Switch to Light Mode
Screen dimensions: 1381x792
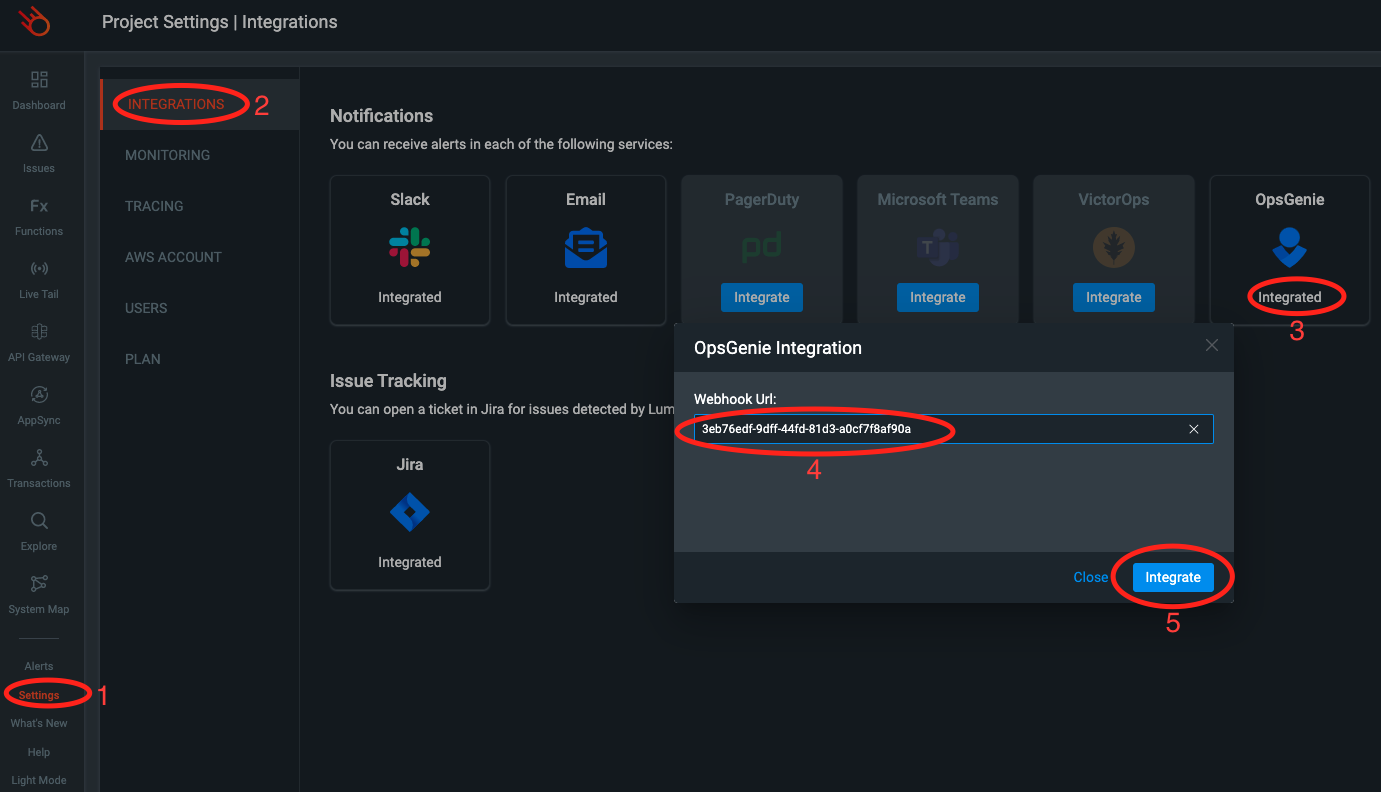point(39,780)
